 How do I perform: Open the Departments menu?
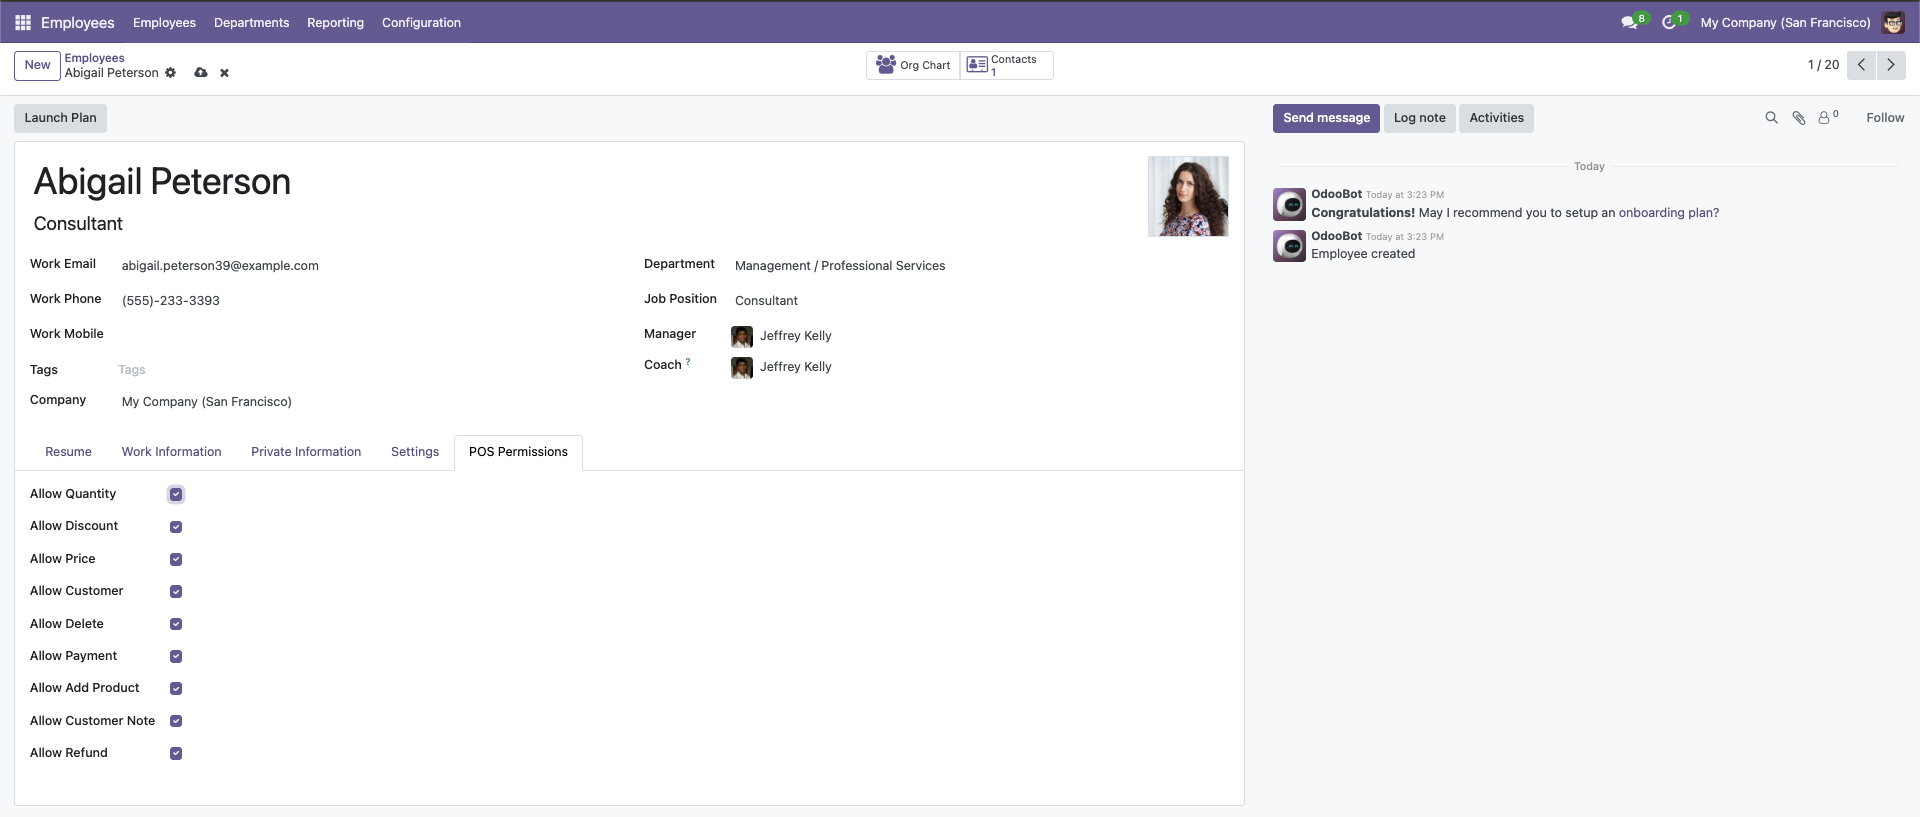click(x=251, y=22)
